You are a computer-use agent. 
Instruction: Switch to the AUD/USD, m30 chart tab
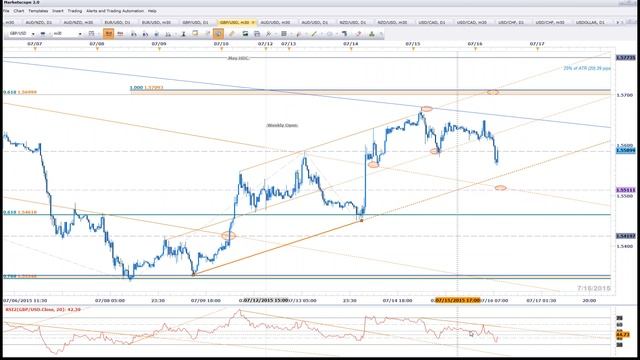(x=275, y=22)
